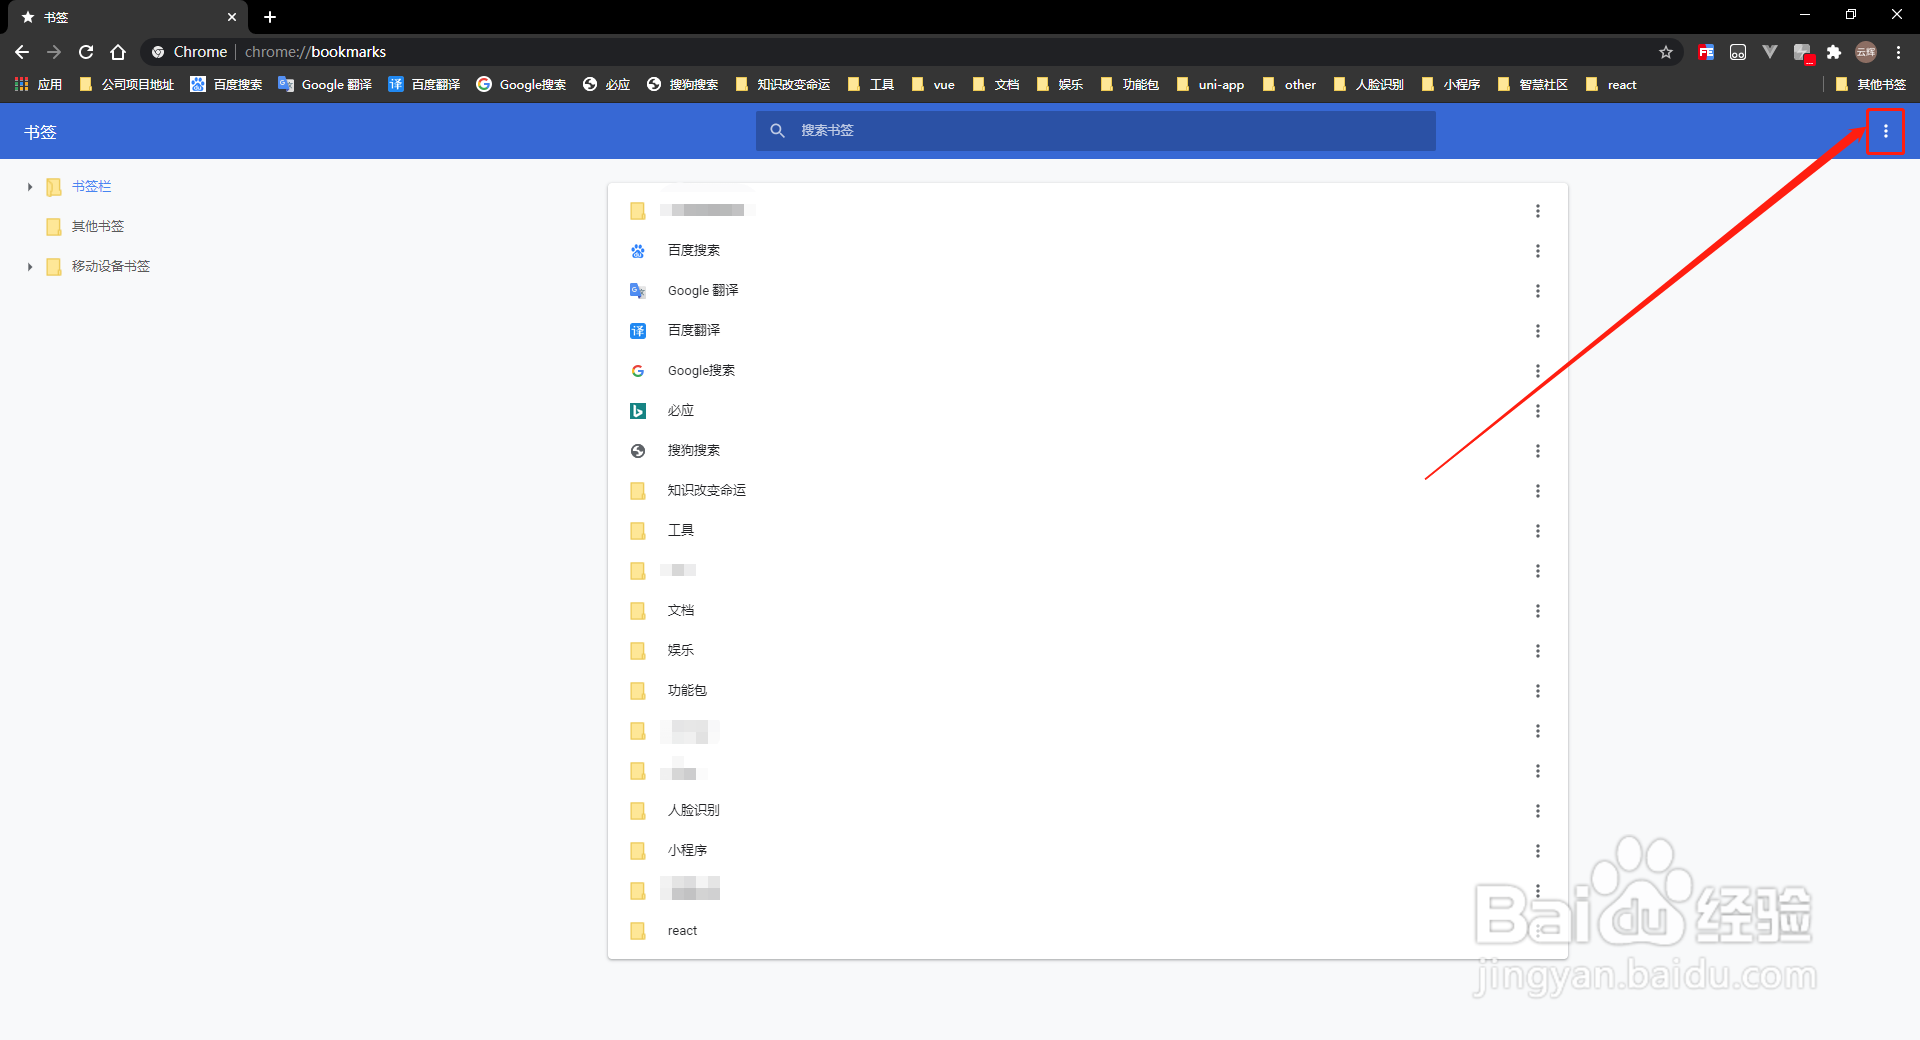1920x1040 pixels.
Task: Open more actions for 文档 folder row
Action: tap(1538, 611)
